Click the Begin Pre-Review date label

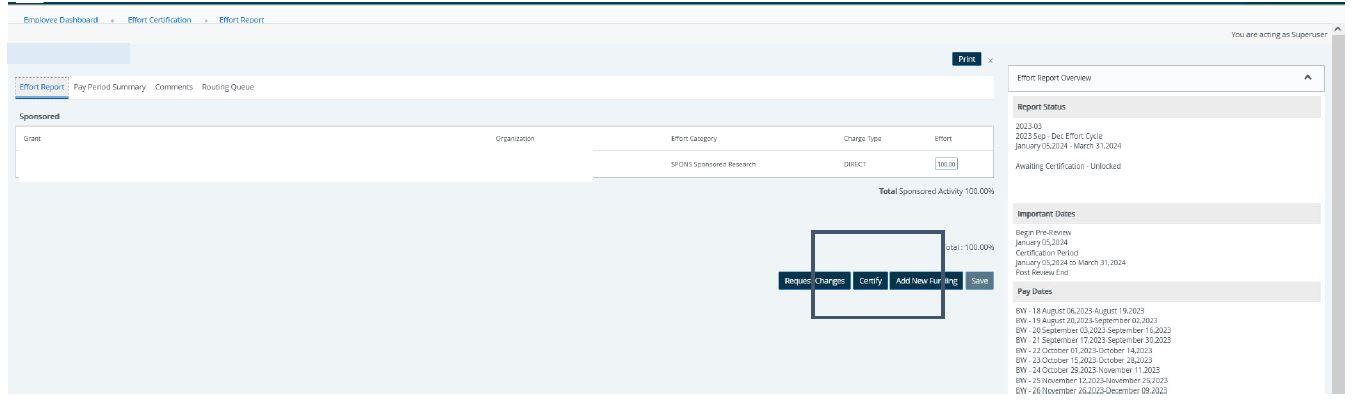tap(1043, 232)
